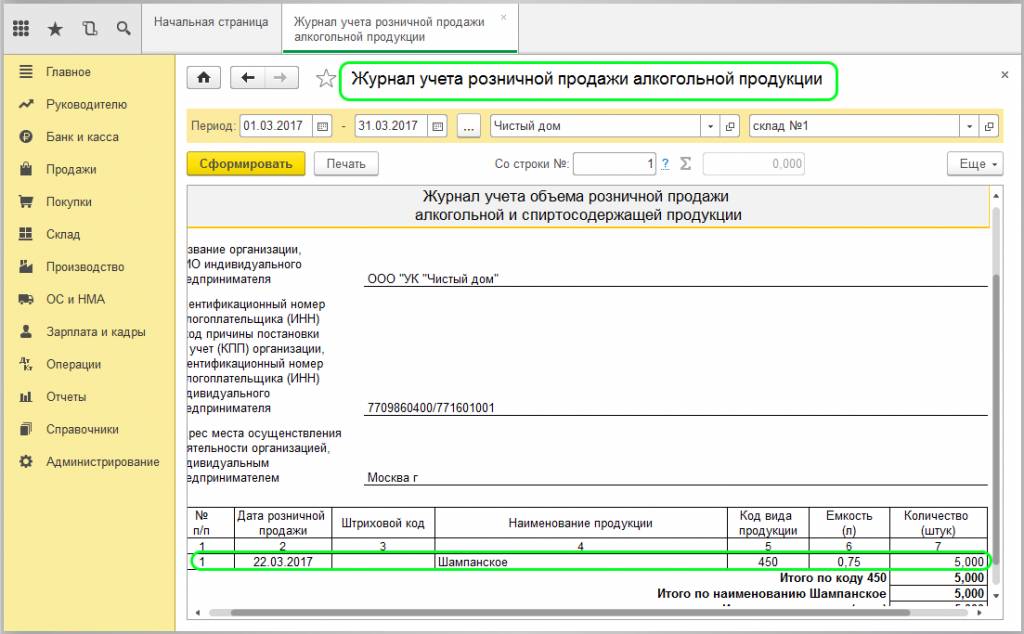Click the Продажи bag icon
Screen dimensions: 1024x634
tap(26, 169)
